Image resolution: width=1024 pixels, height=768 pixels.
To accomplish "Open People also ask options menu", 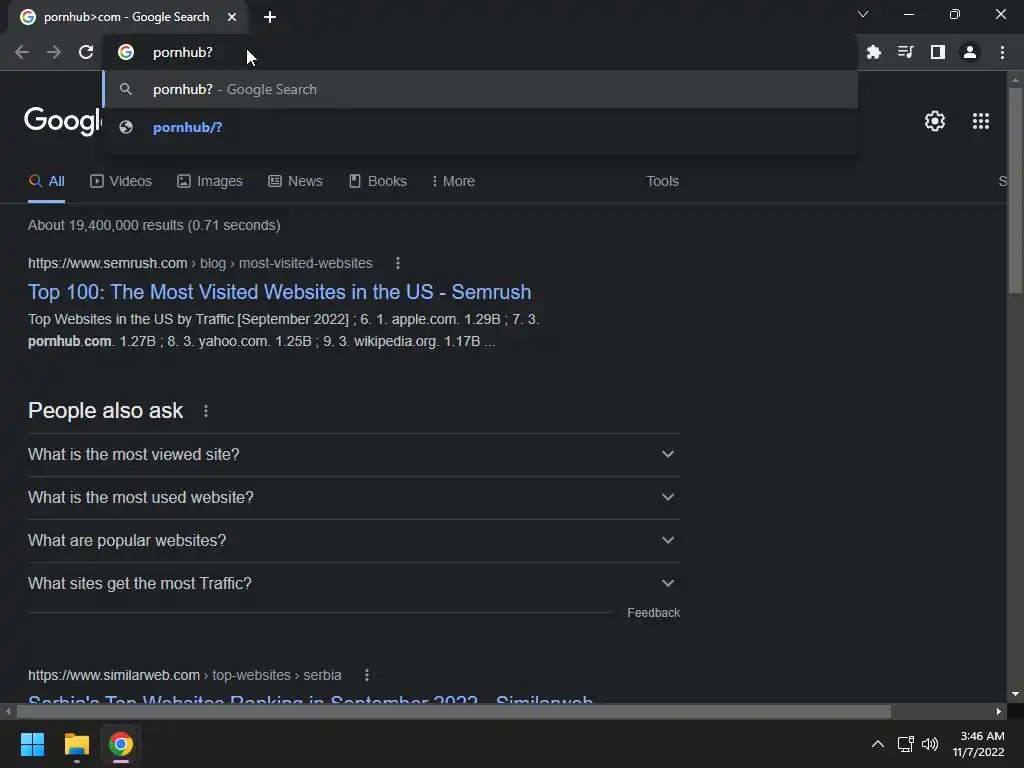I will click(206, 411).
